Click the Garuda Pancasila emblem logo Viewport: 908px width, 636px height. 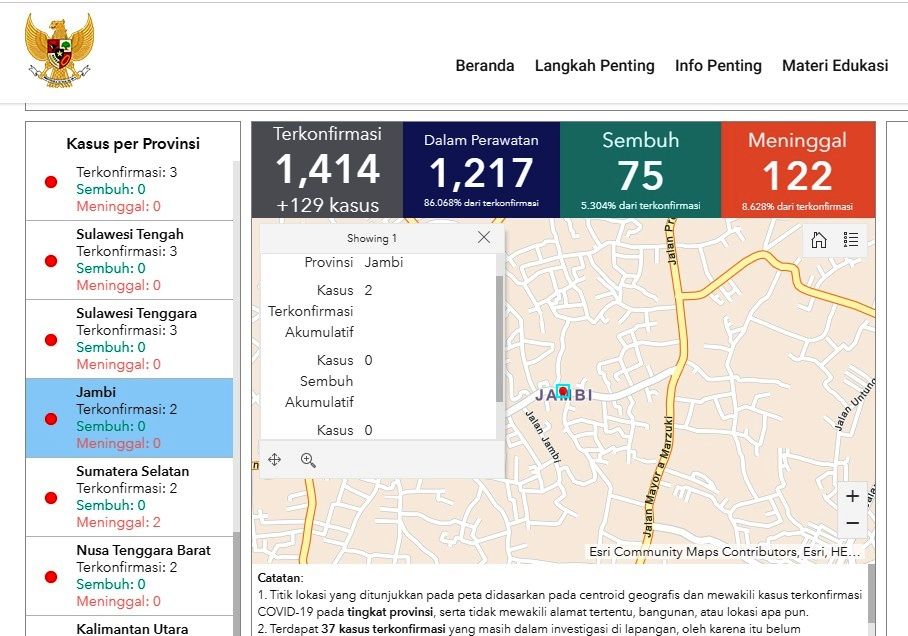[x=60, y=50]
